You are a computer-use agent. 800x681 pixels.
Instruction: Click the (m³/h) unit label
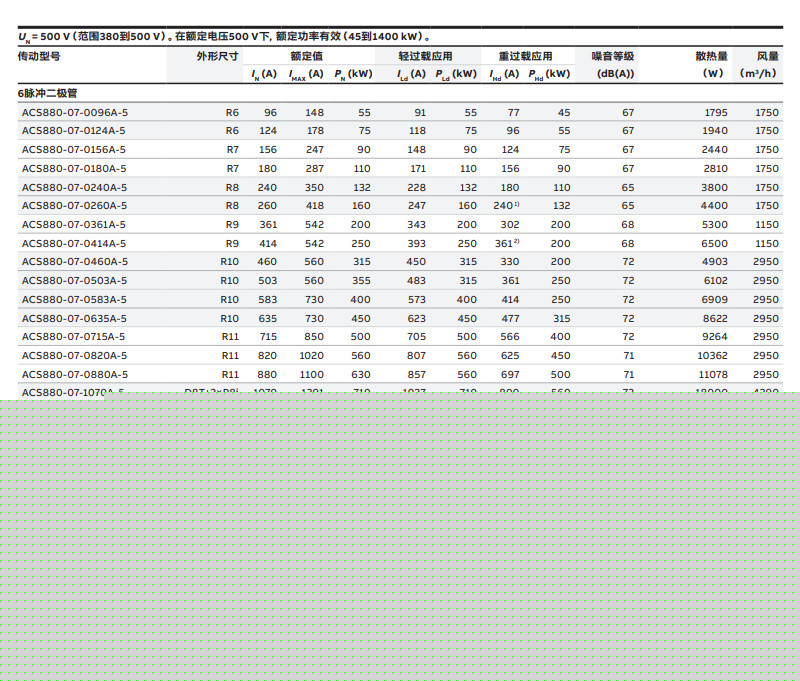tap(758, 73)
